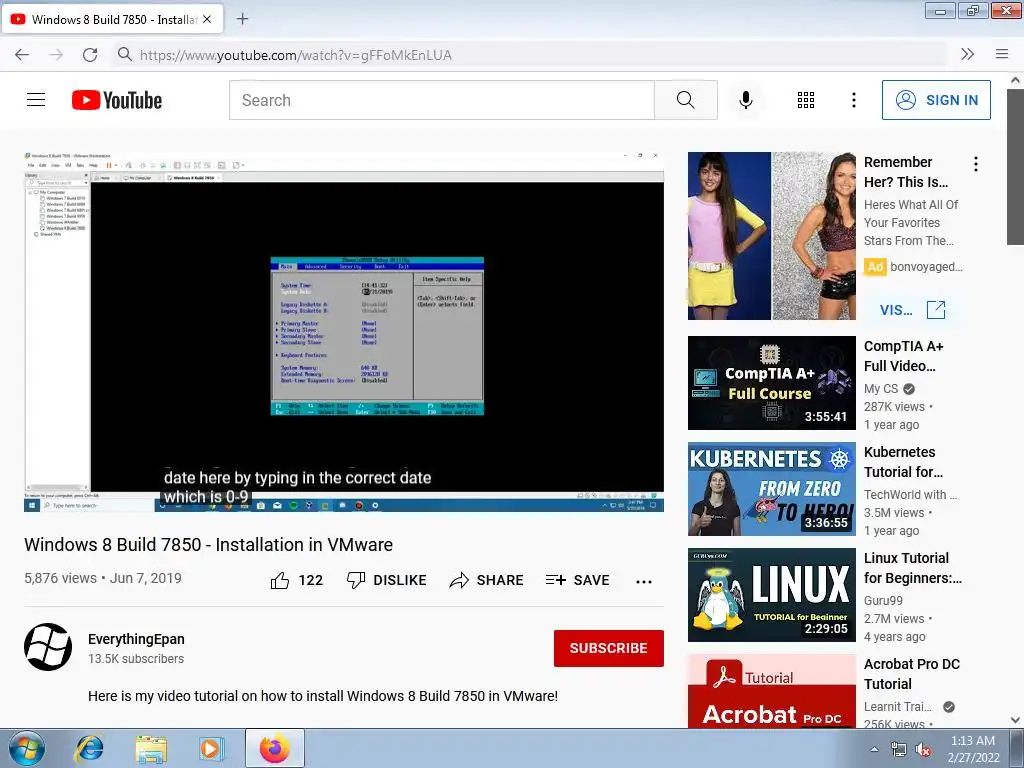Click the ad VISIT site button
The image size is (1024, 768).
coord(912,310)
